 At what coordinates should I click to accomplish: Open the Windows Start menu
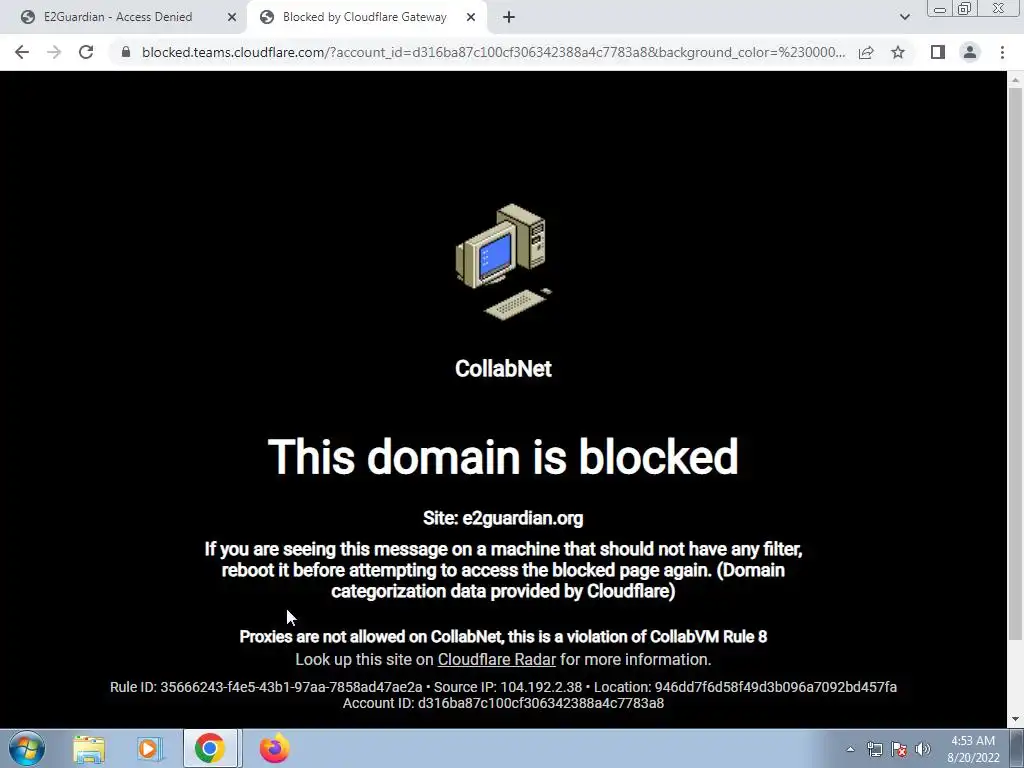coord(27,748)
